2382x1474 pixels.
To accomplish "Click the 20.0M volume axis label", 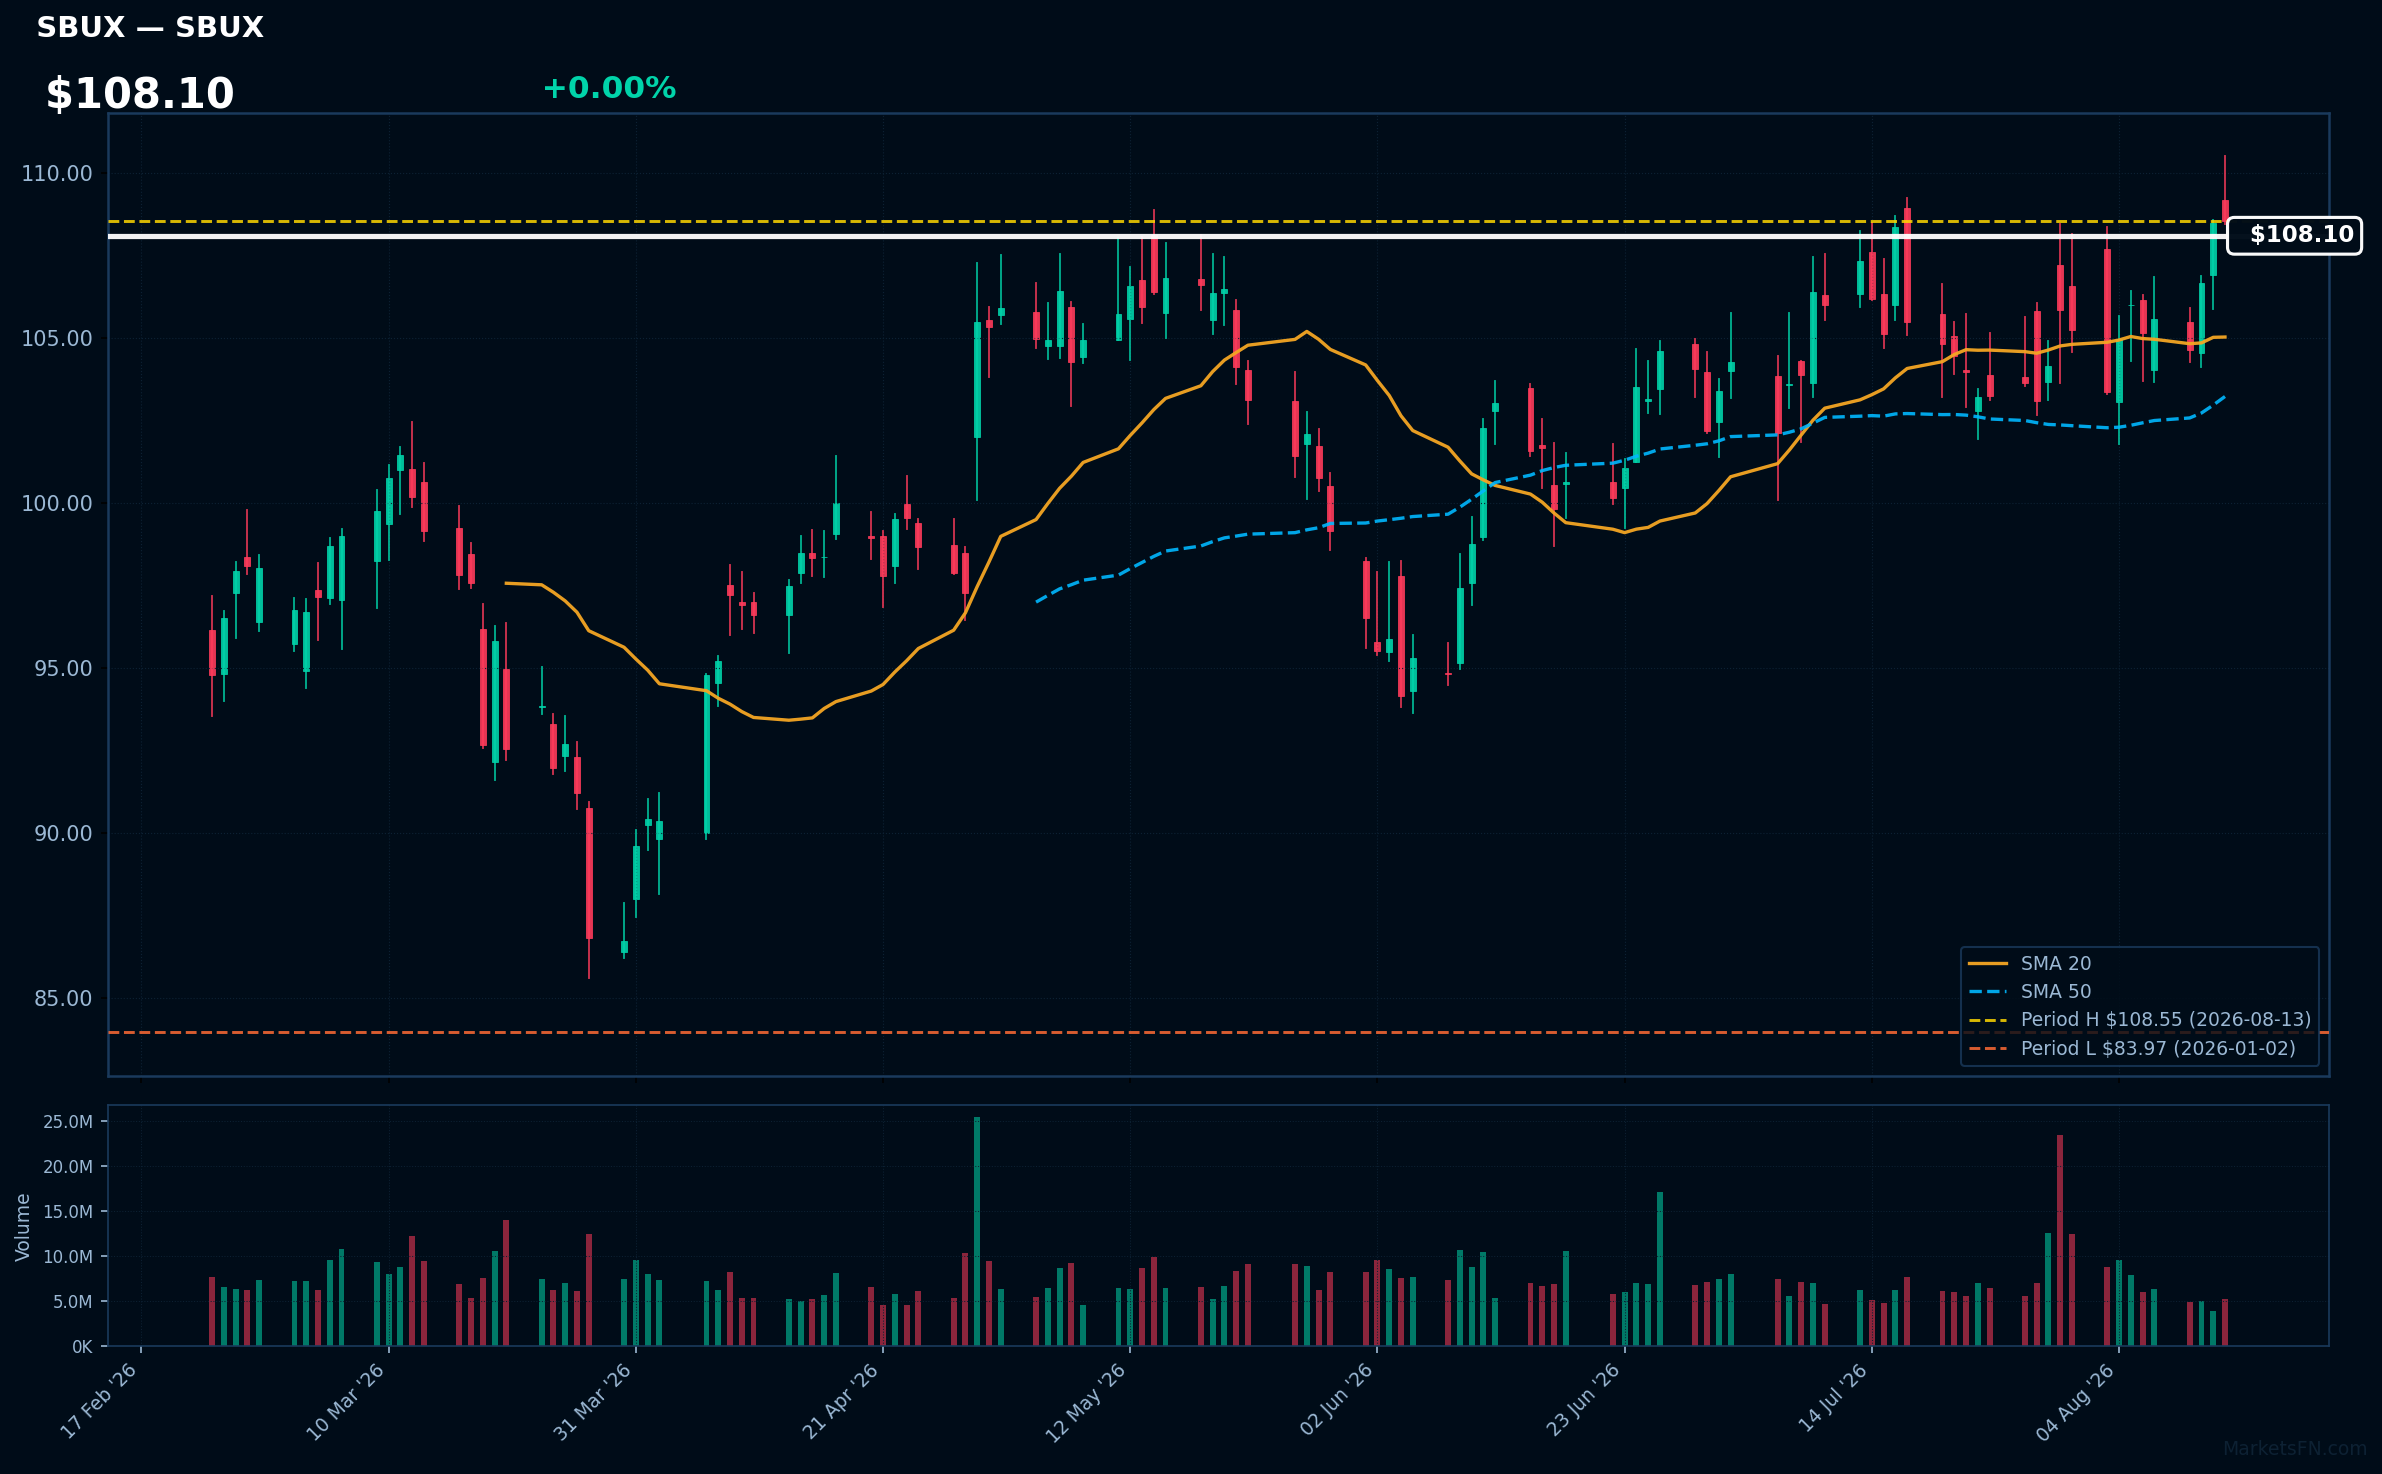I will pos(68,1167).
